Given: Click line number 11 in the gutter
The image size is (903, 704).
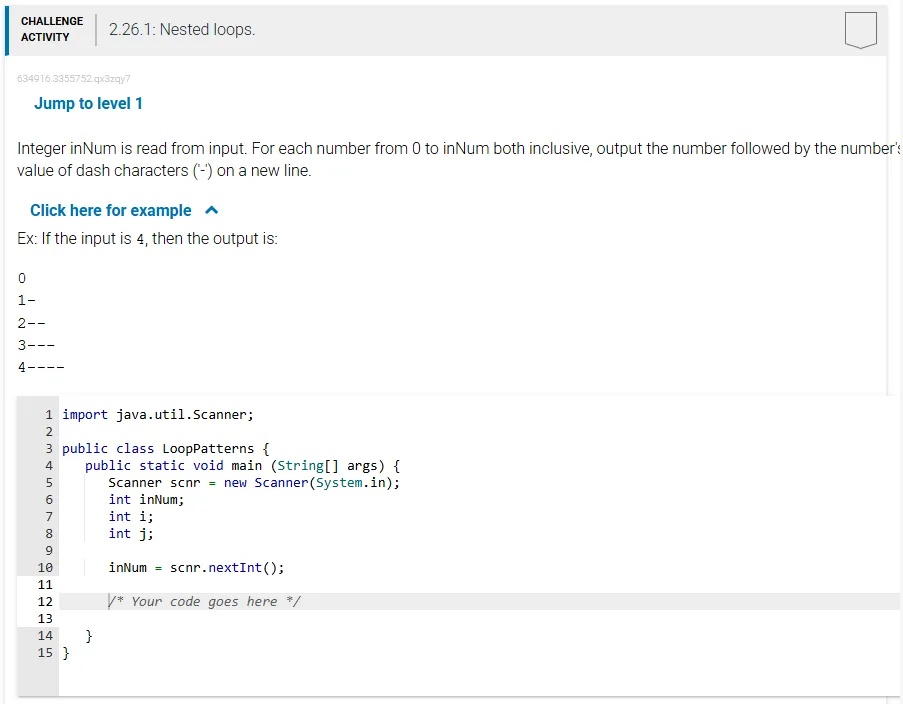Looking at the screenshot, I should pyautogui.click(x=45, y=585).
